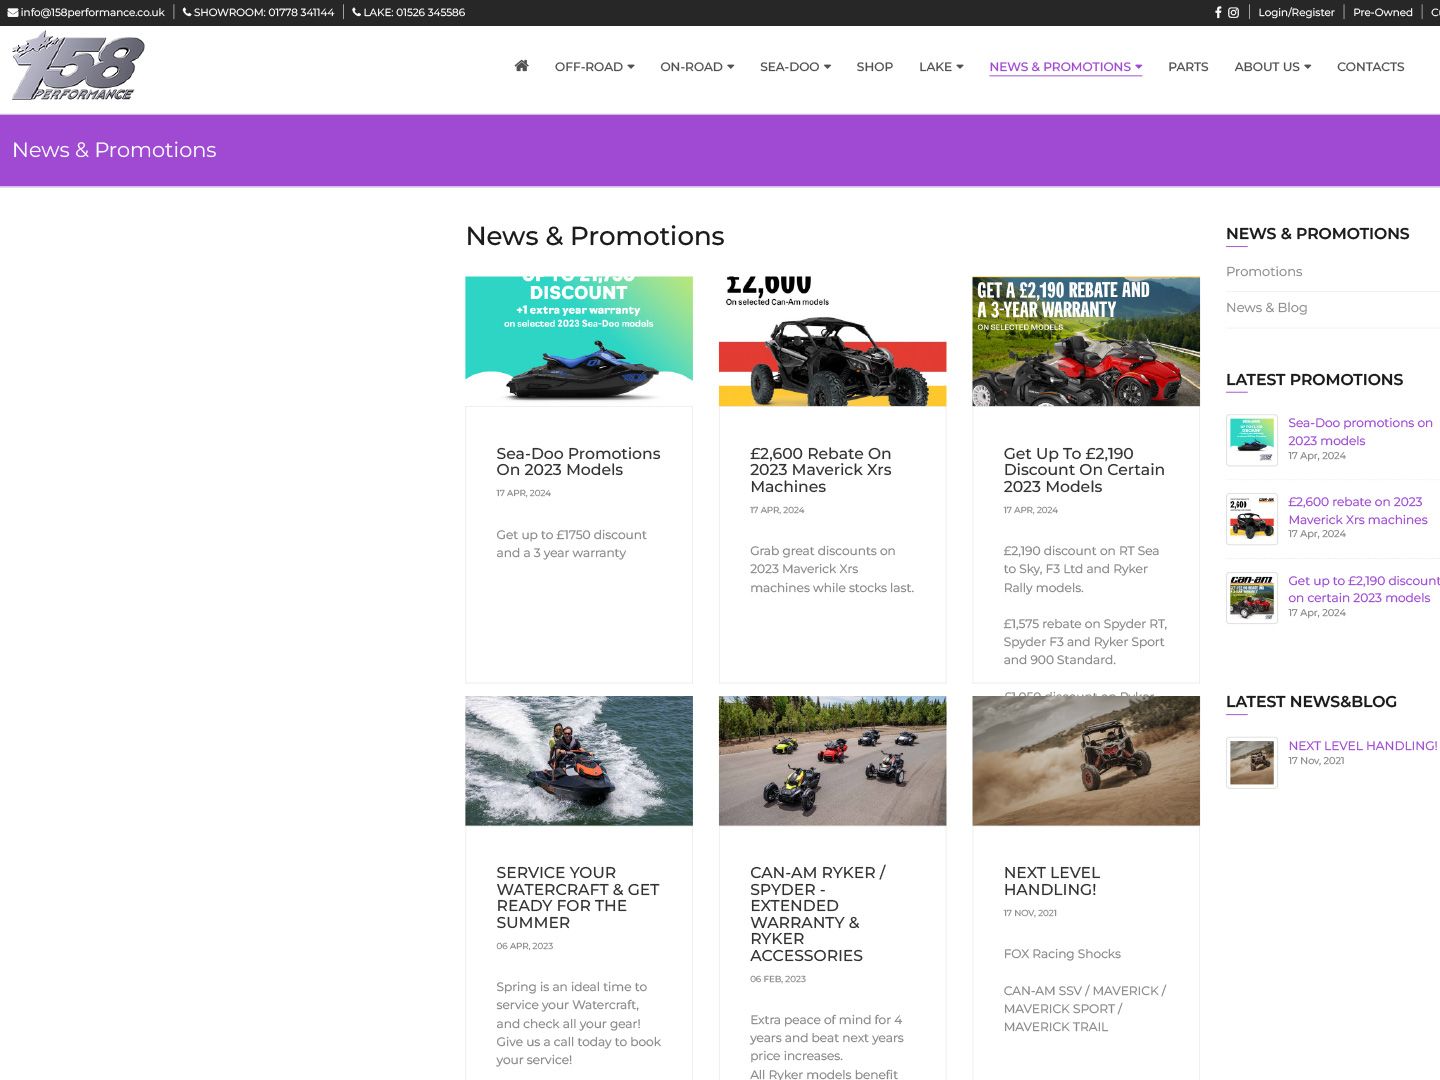Open the Sea-Doo discount banner image
The width and height of the screenshot is (1440, 1080).
click(579, 341)
